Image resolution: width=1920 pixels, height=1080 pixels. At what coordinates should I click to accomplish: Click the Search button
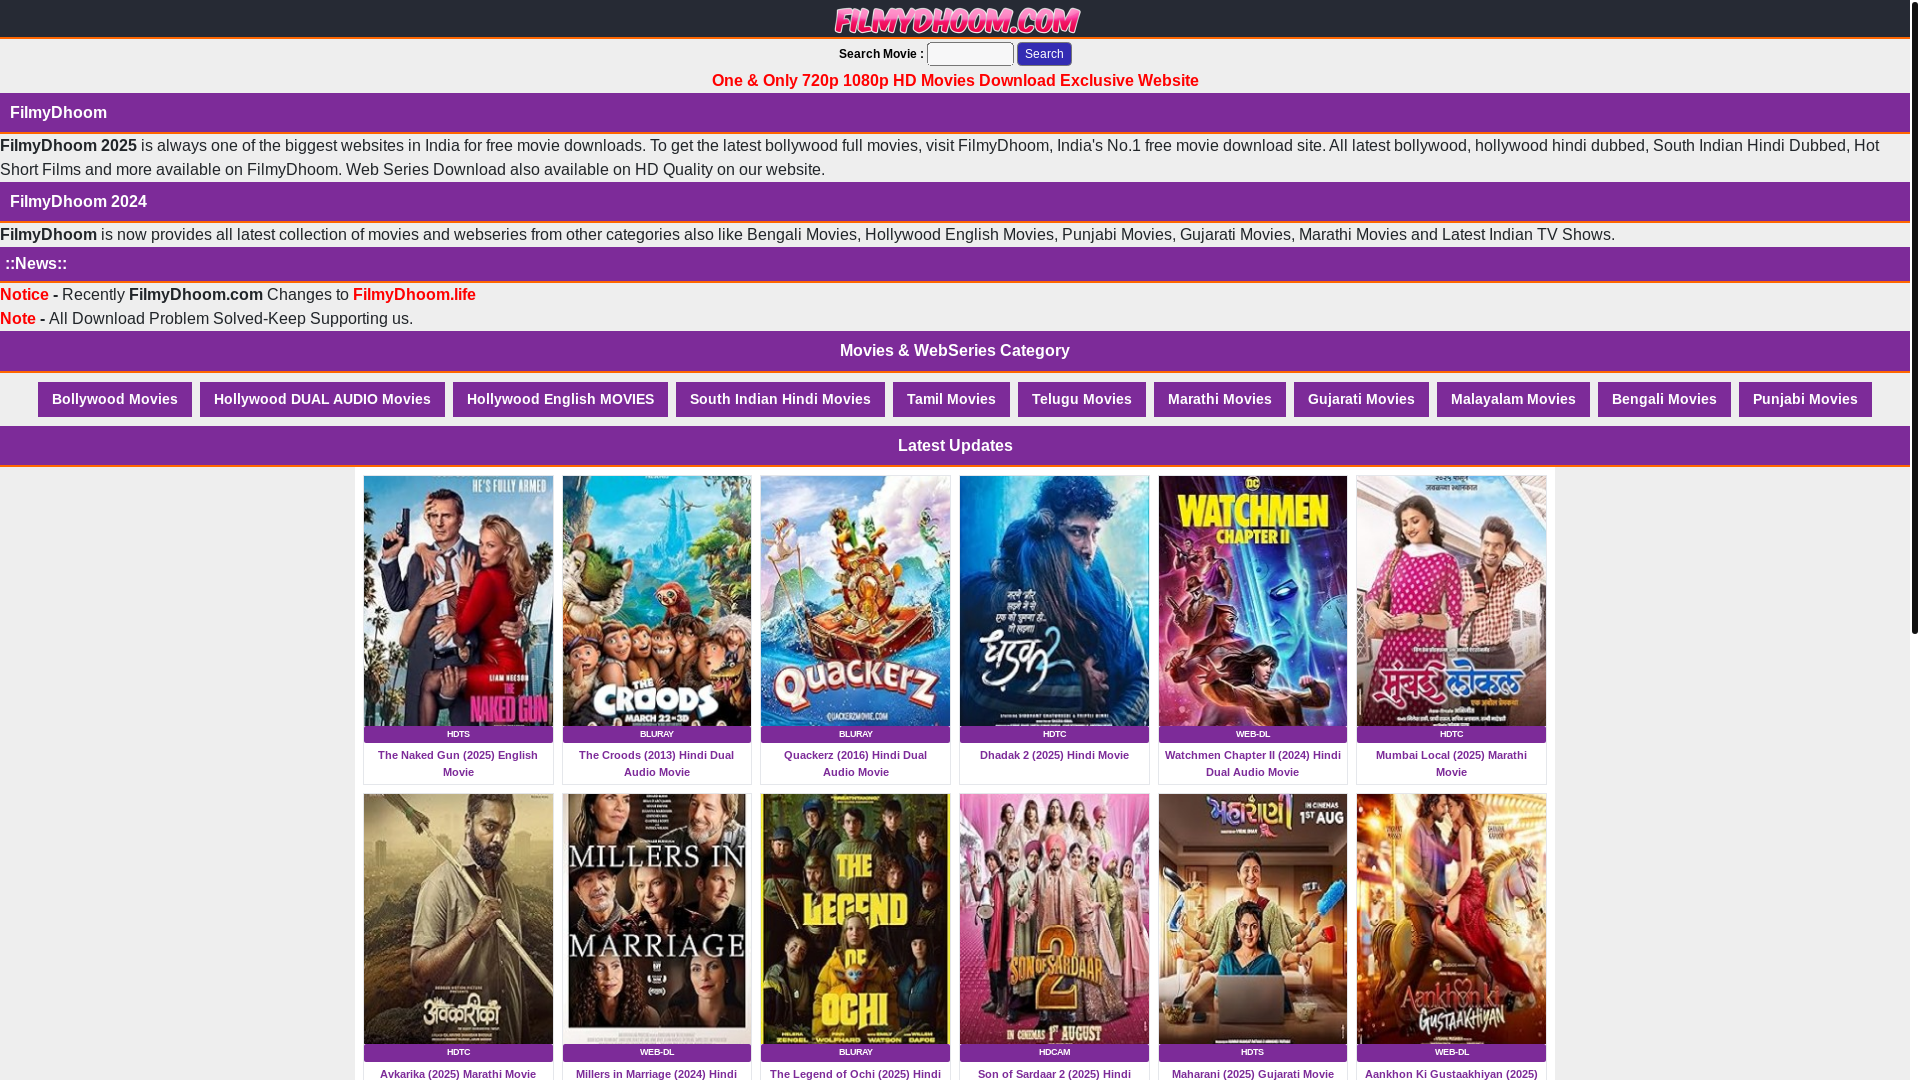1044,54
